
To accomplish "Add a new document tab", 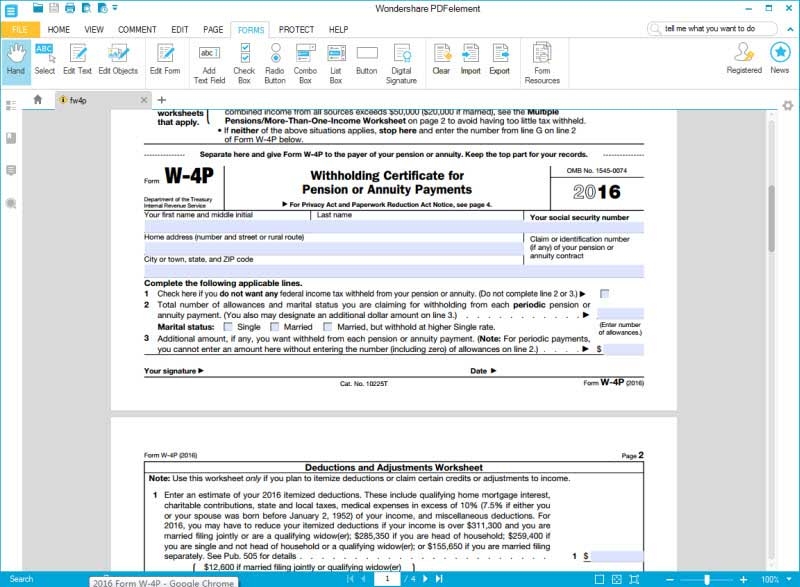I will pos(162,100).
